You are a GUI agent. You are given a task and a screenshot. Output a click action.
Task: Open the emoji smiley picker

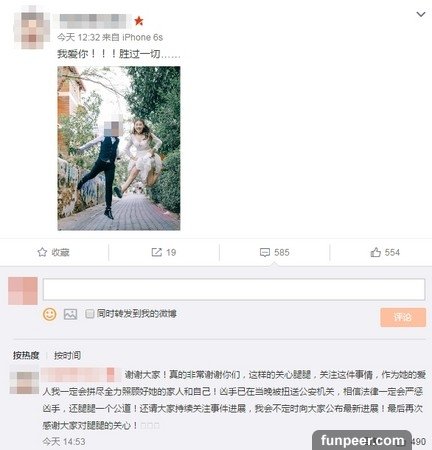point(50,314)
